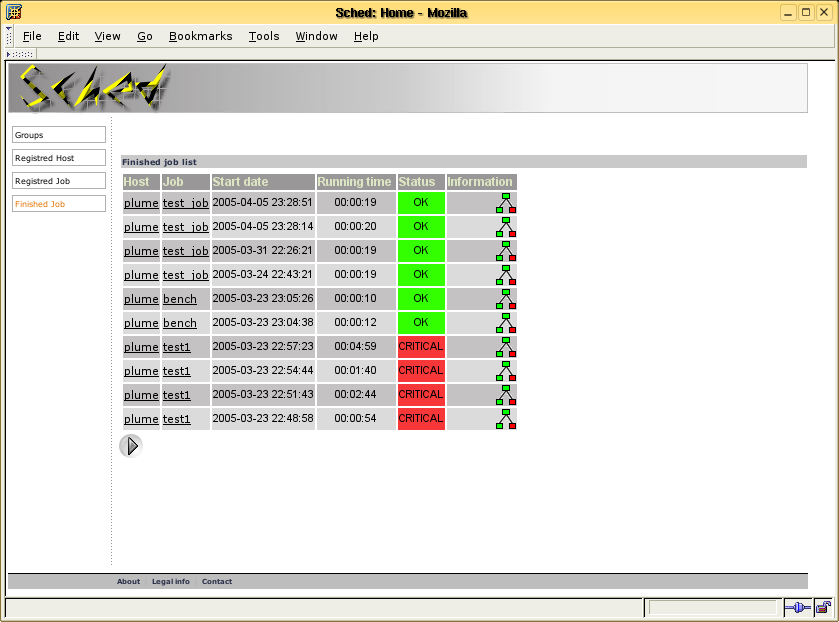Click the next page arrow button
Screen dimensions: 839x622
click(x=131, y=446)
